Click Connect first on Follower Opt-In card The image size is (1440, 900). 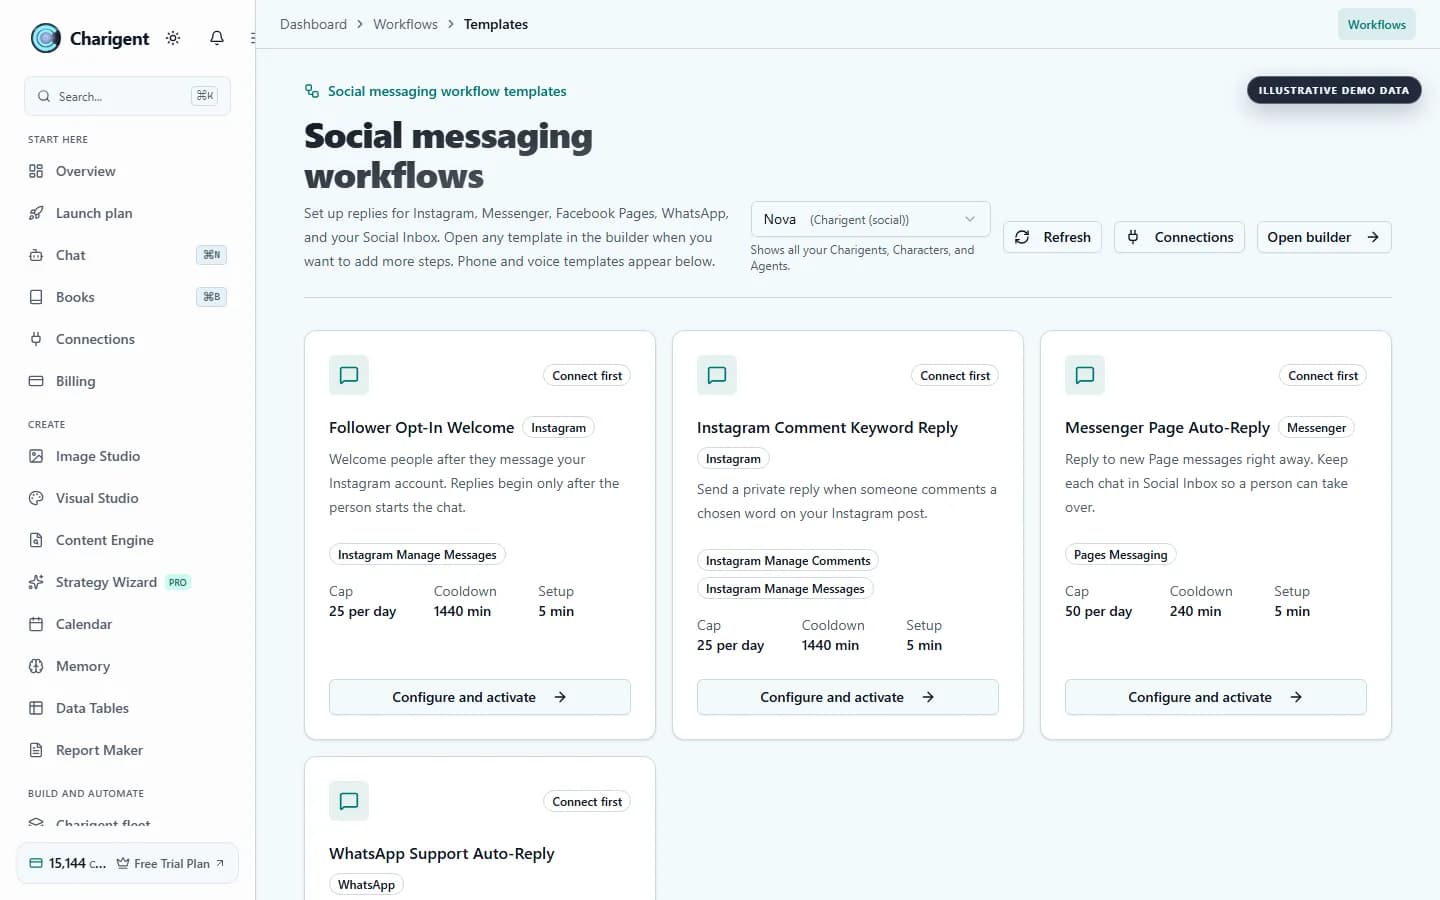[x=587, y=376]
